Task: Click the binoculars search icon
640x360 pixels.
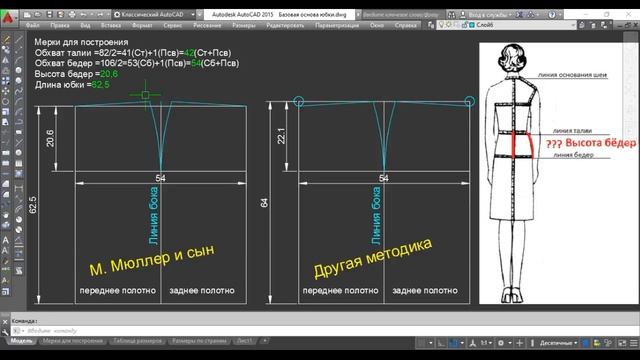Action: [451, 15]
